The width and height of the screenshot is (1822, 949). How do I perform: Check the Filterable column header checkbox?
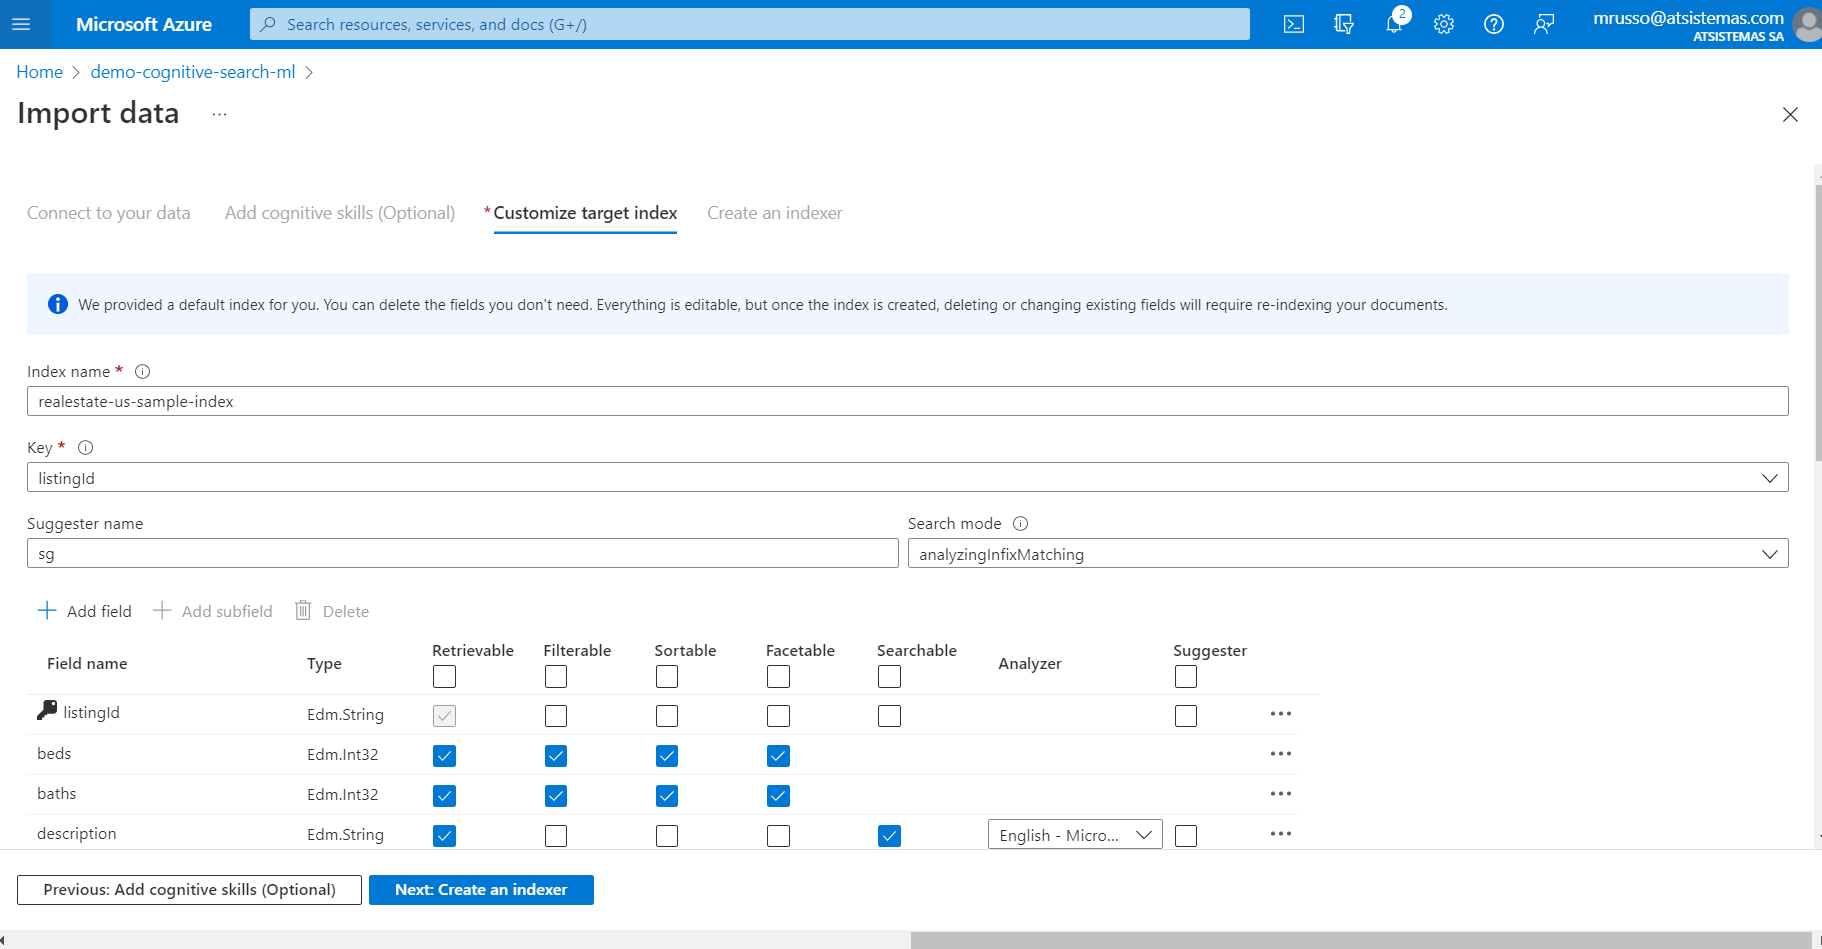pyautogui.click(x=556, y=677)
